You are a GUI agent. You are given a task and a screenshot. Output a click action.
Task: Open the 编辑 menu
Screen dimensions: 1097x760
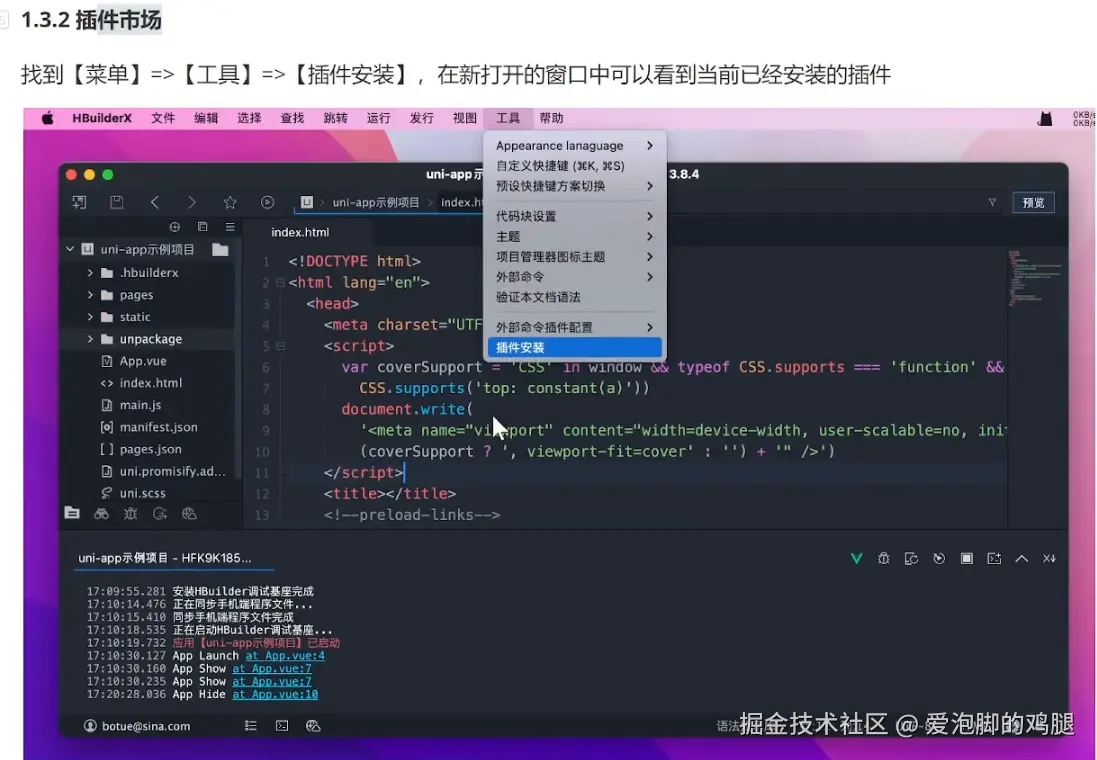(206, 118)
